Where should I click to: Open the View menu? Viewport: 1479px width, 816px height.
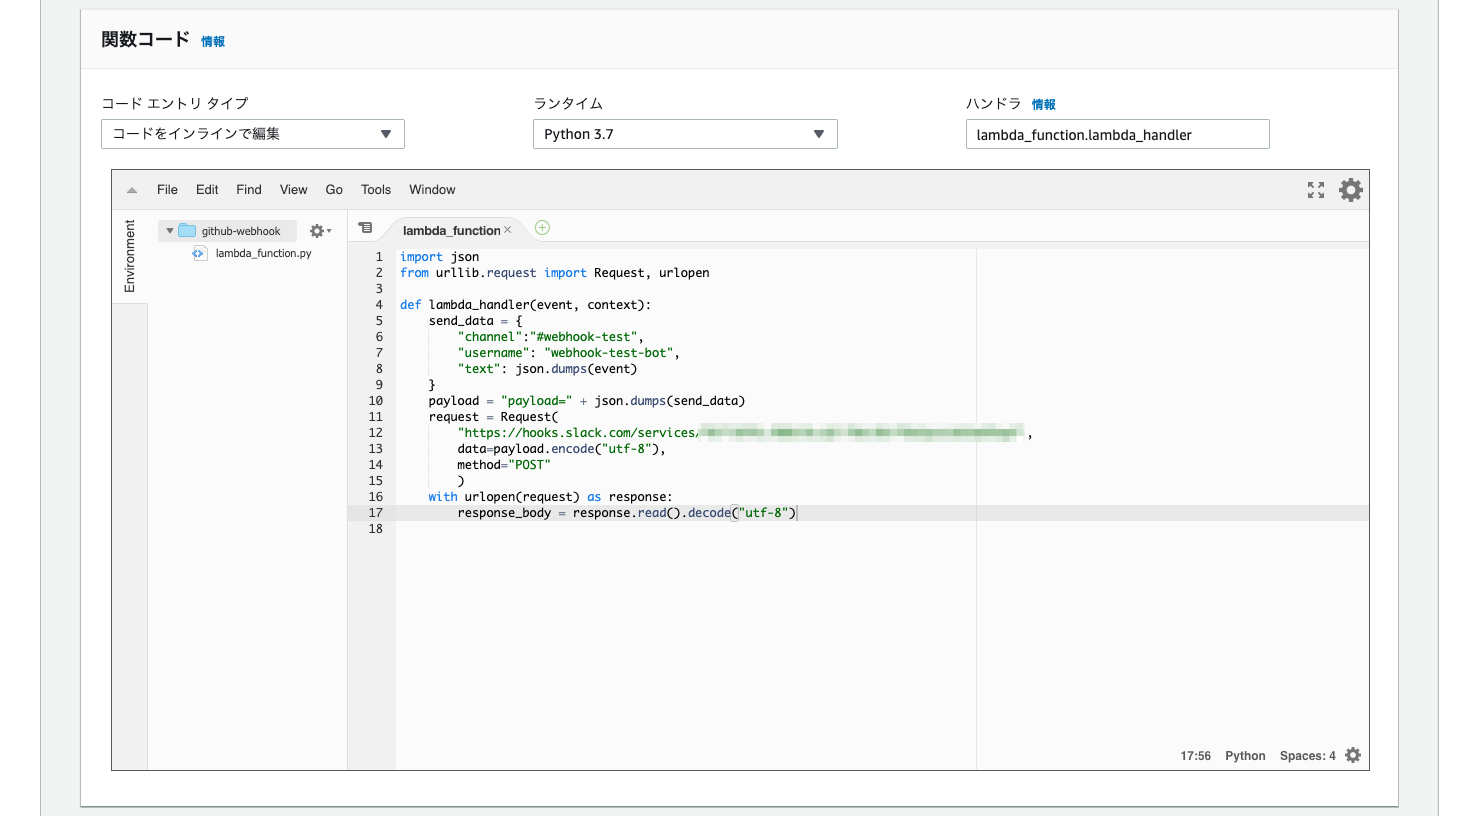293,189
